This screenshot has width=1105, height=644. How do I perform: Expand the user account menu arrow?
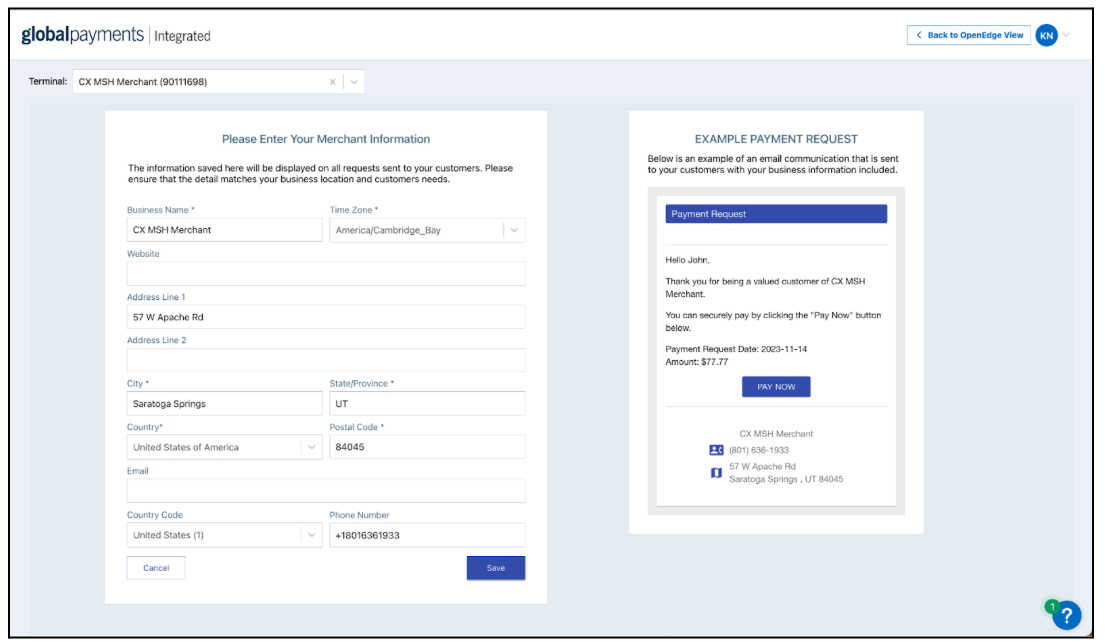pyautogui.click(x=1066, y=35)
